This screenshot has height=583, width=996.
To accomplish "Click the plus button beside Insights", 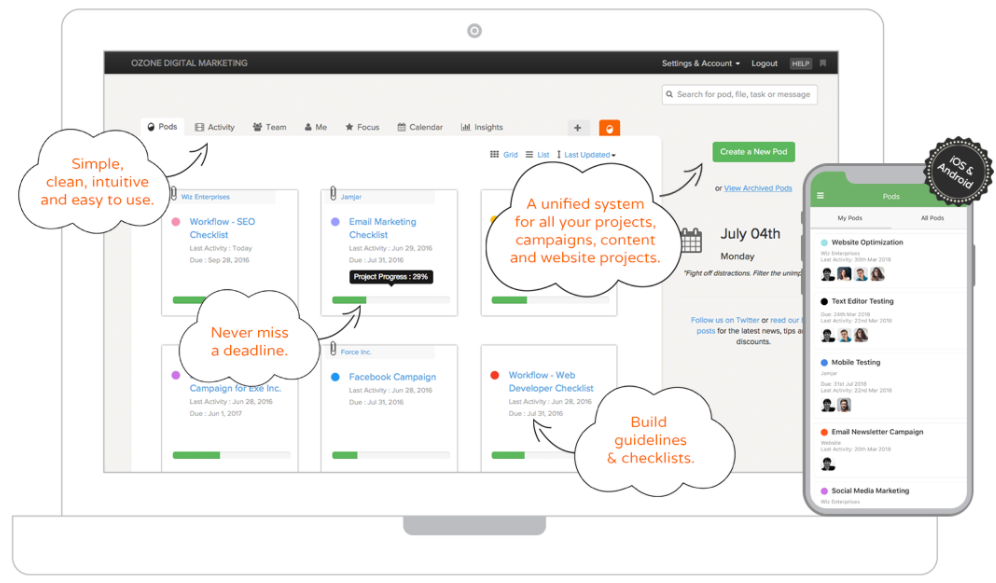I will pos(577,128).
